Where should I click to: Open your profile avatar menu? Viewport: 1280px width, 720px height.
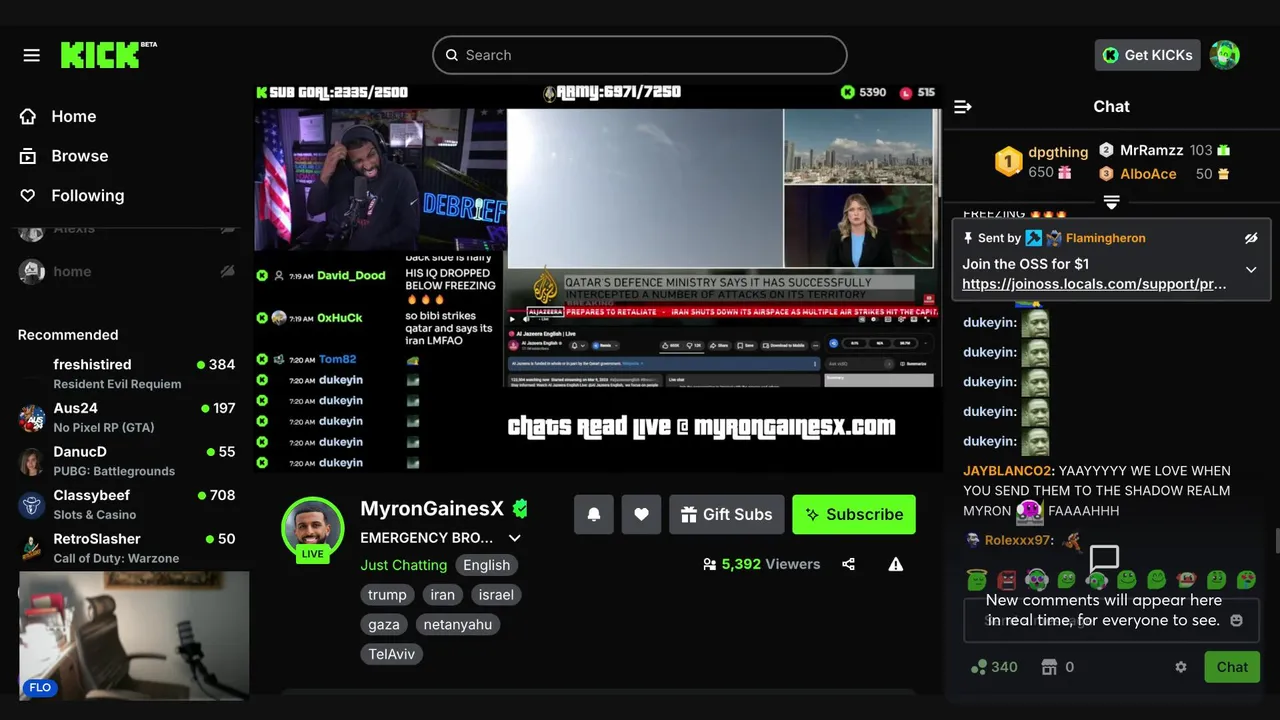[x=1225, y=55]
